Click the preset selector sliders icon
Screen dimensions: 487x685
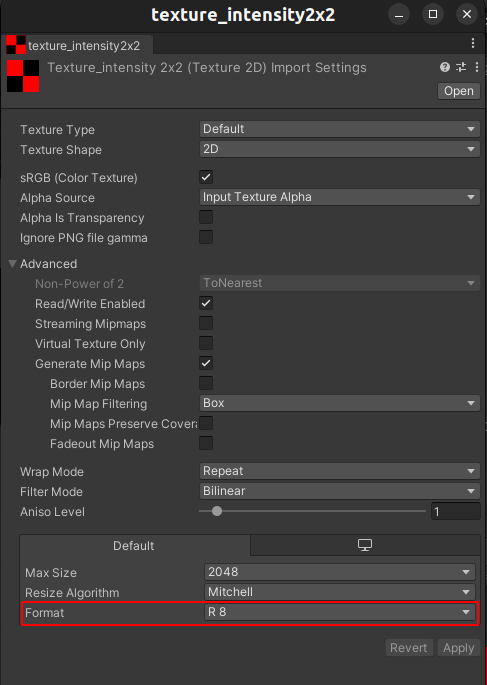[461, 67]
